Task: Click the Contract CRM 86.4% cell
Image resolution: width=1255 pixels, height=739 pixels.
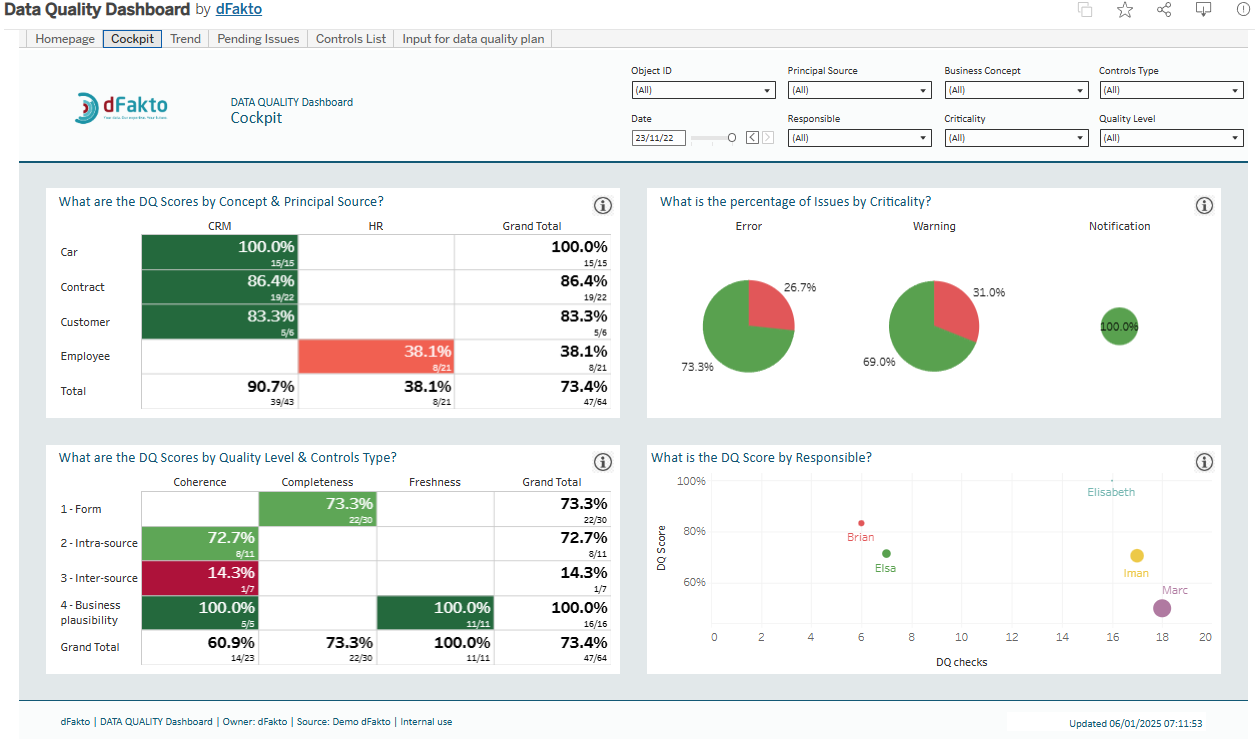Action: click(219, 287)
